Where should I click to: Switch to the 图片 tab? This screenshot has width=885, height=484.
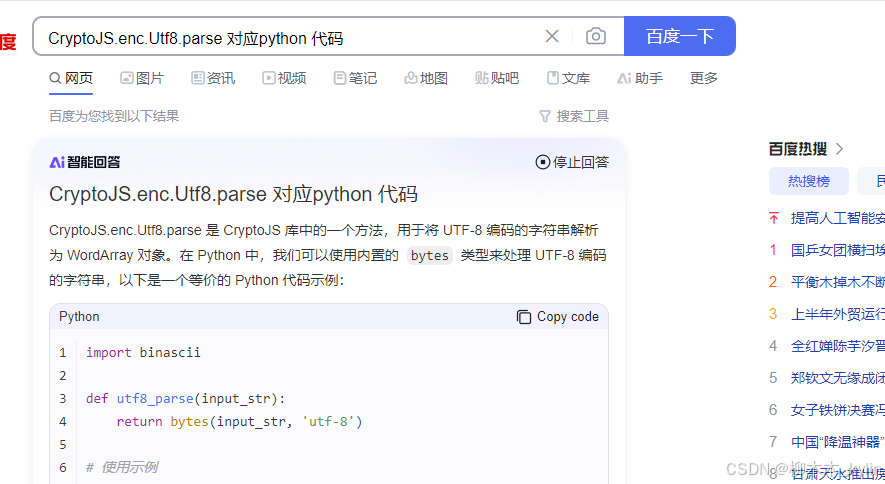click(142, 78)
